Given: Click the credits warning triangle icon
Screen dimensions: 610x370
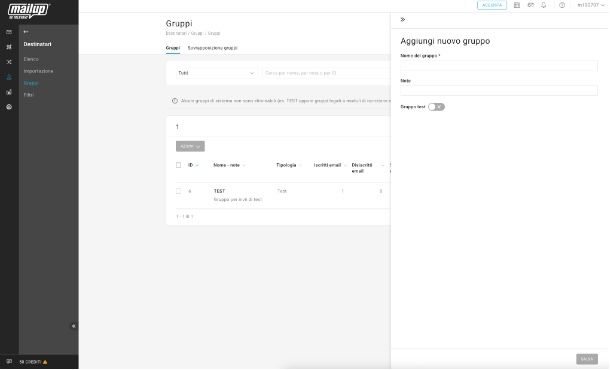Looking at the screenshot, I should tap(45, 362).
